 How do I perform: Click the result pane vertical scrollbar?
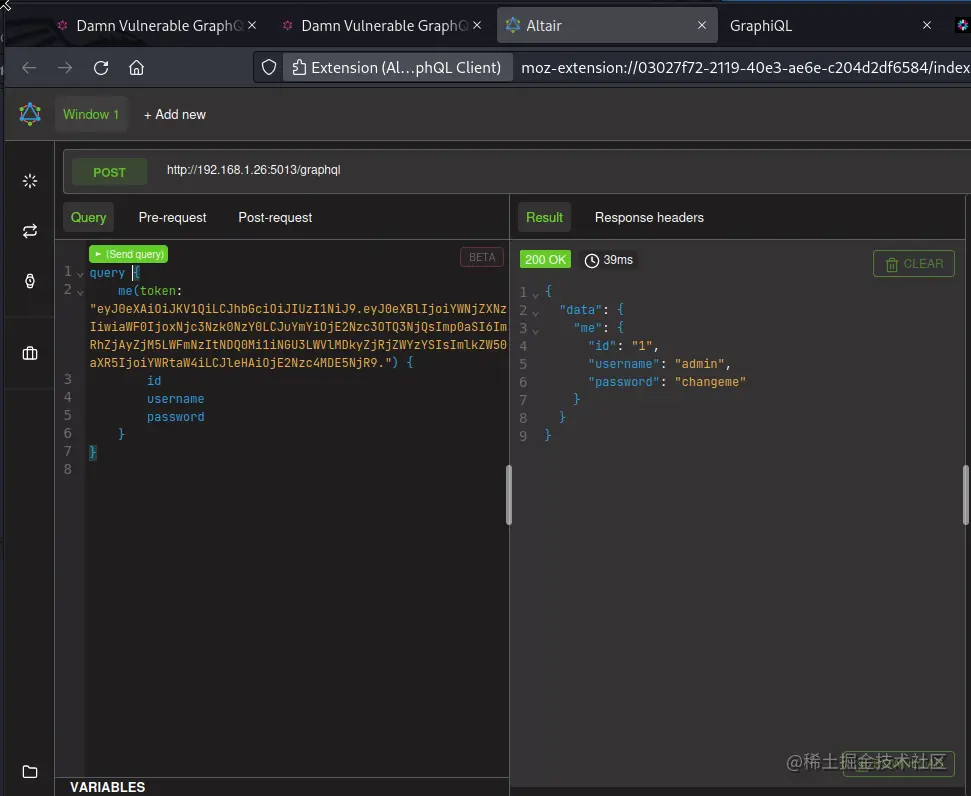965,495
